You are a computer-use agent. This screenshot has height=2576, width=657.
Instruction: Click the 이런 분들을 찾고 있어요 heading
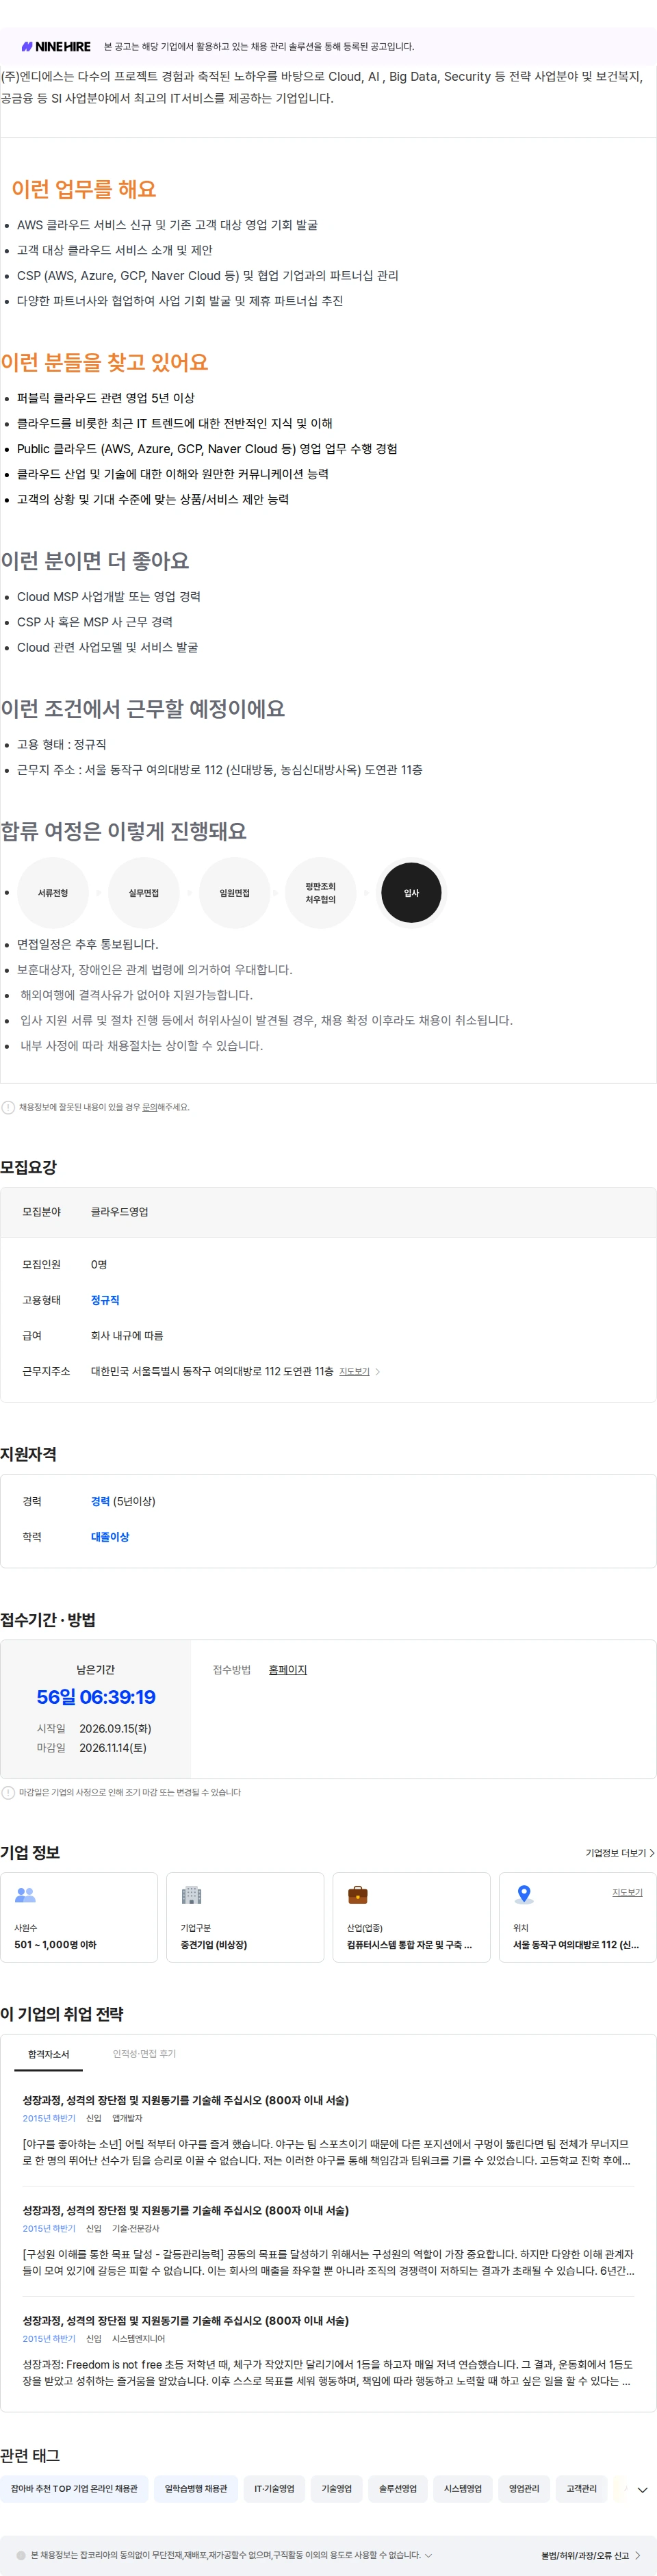[x=104, y=362]
